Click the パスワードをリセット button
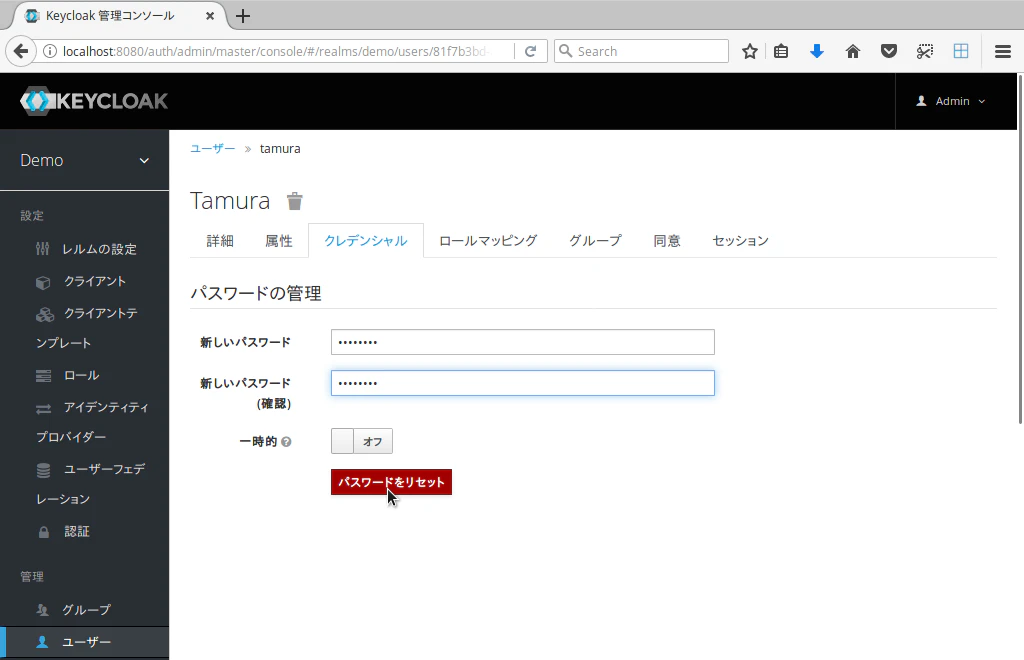Viewport: 1024px width, 660px height. click(391, 482)
